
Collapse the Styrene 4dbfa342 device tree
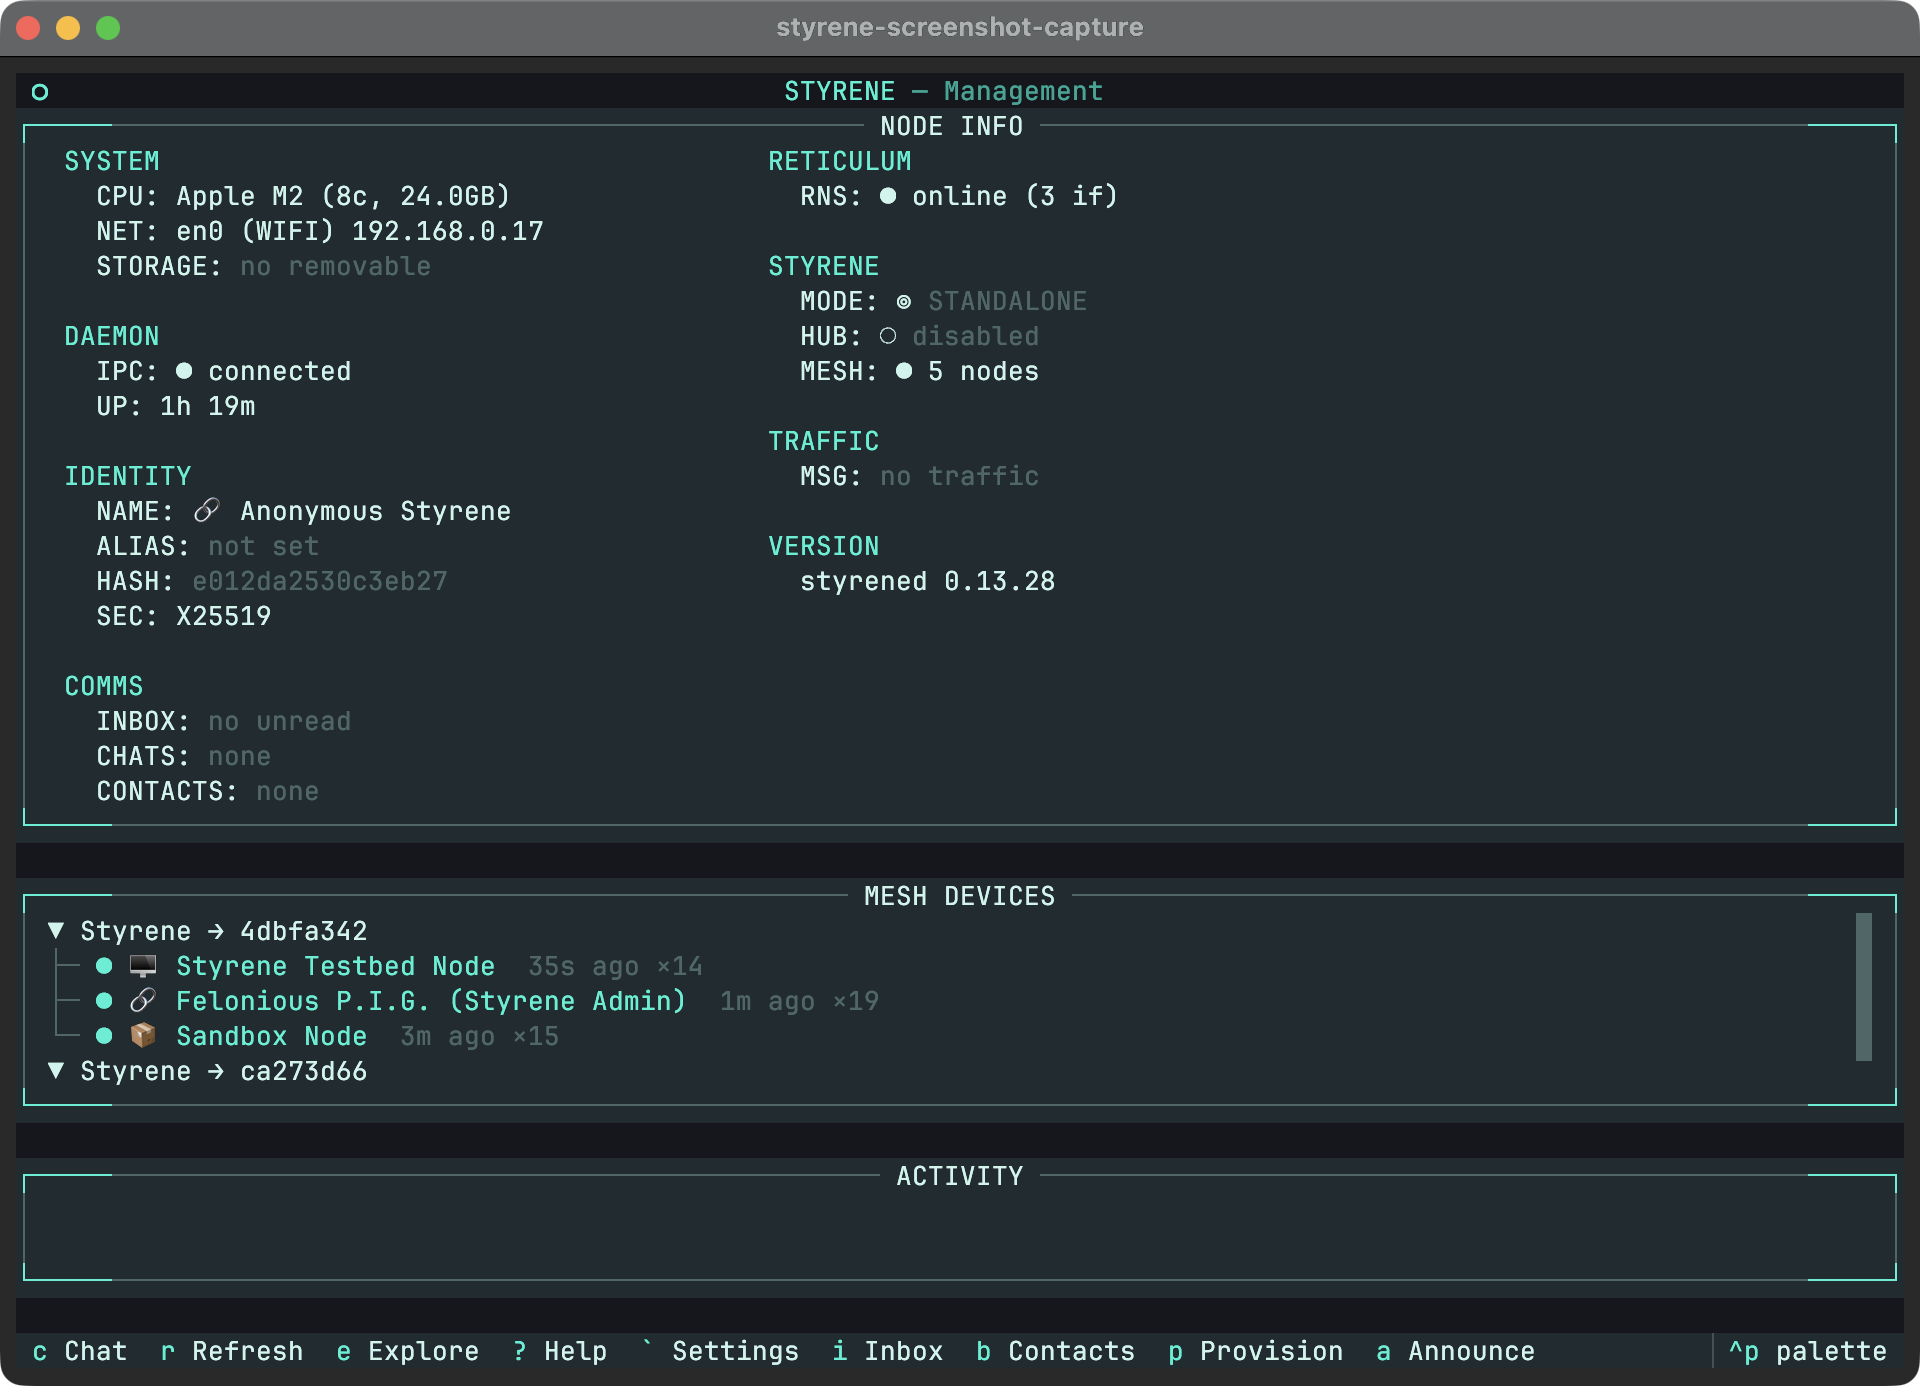[x=56, y=930]
